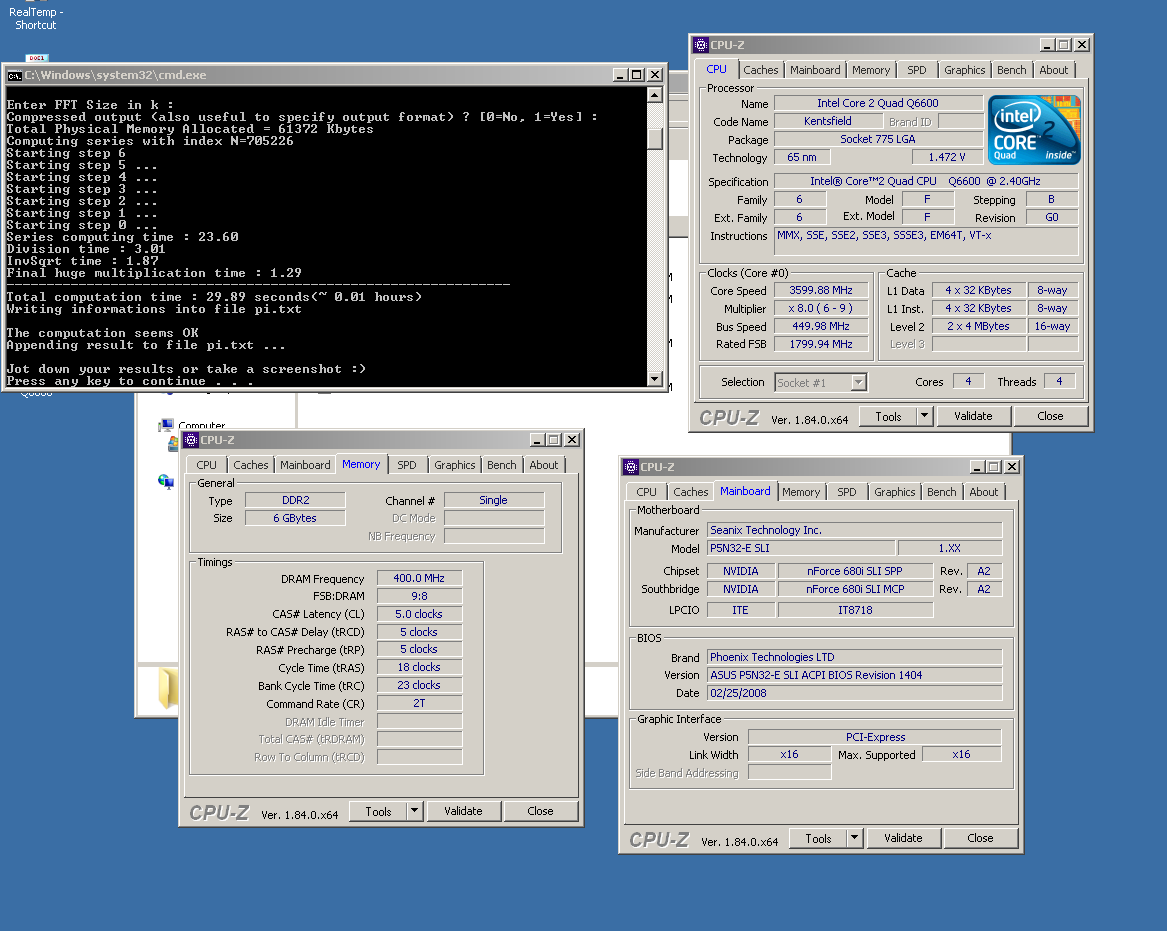Click Tools button in the Memory window

(378, 811)
